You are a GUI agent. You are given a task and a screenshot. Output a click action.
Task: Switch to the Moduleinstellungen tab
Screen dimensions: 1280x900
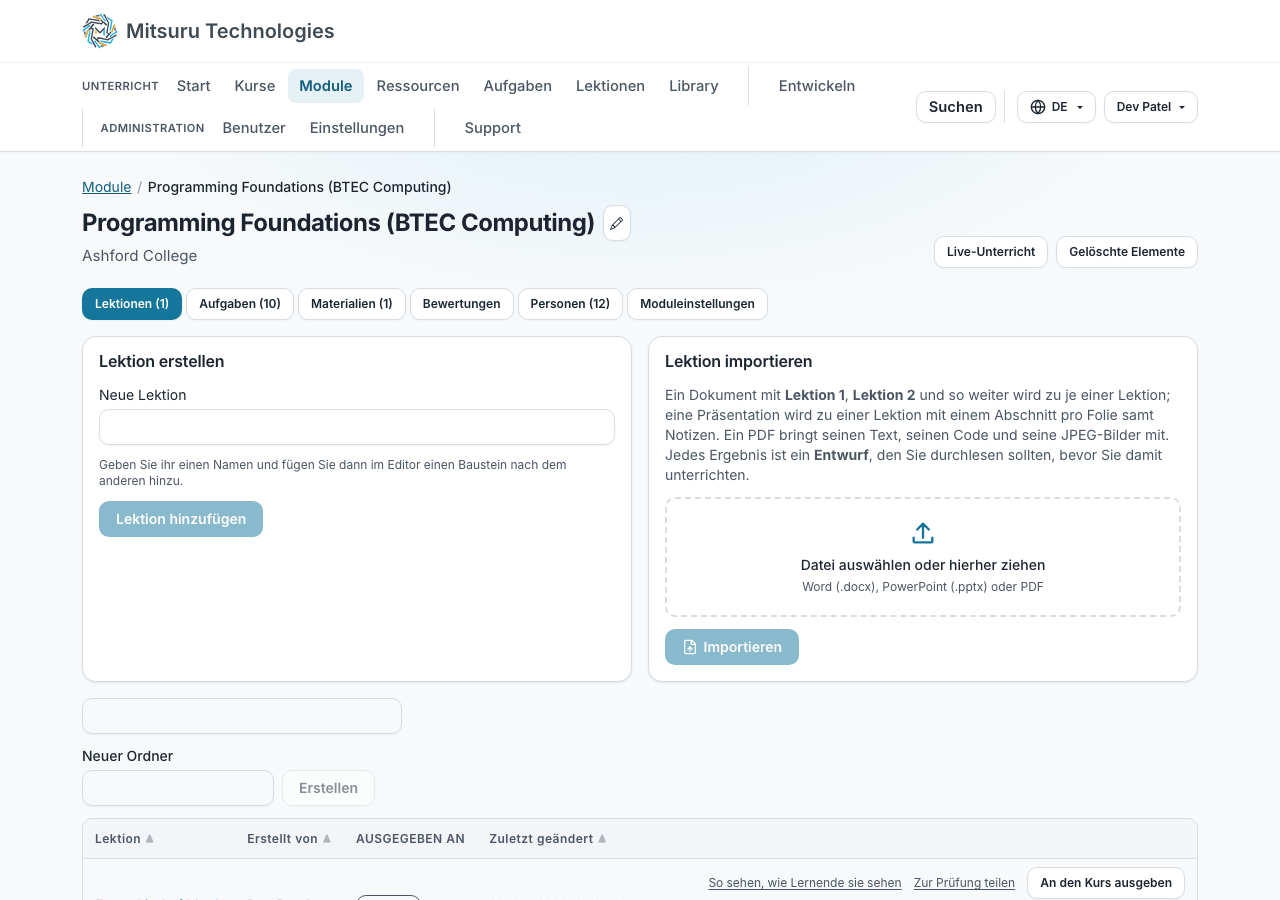(698, 304)
